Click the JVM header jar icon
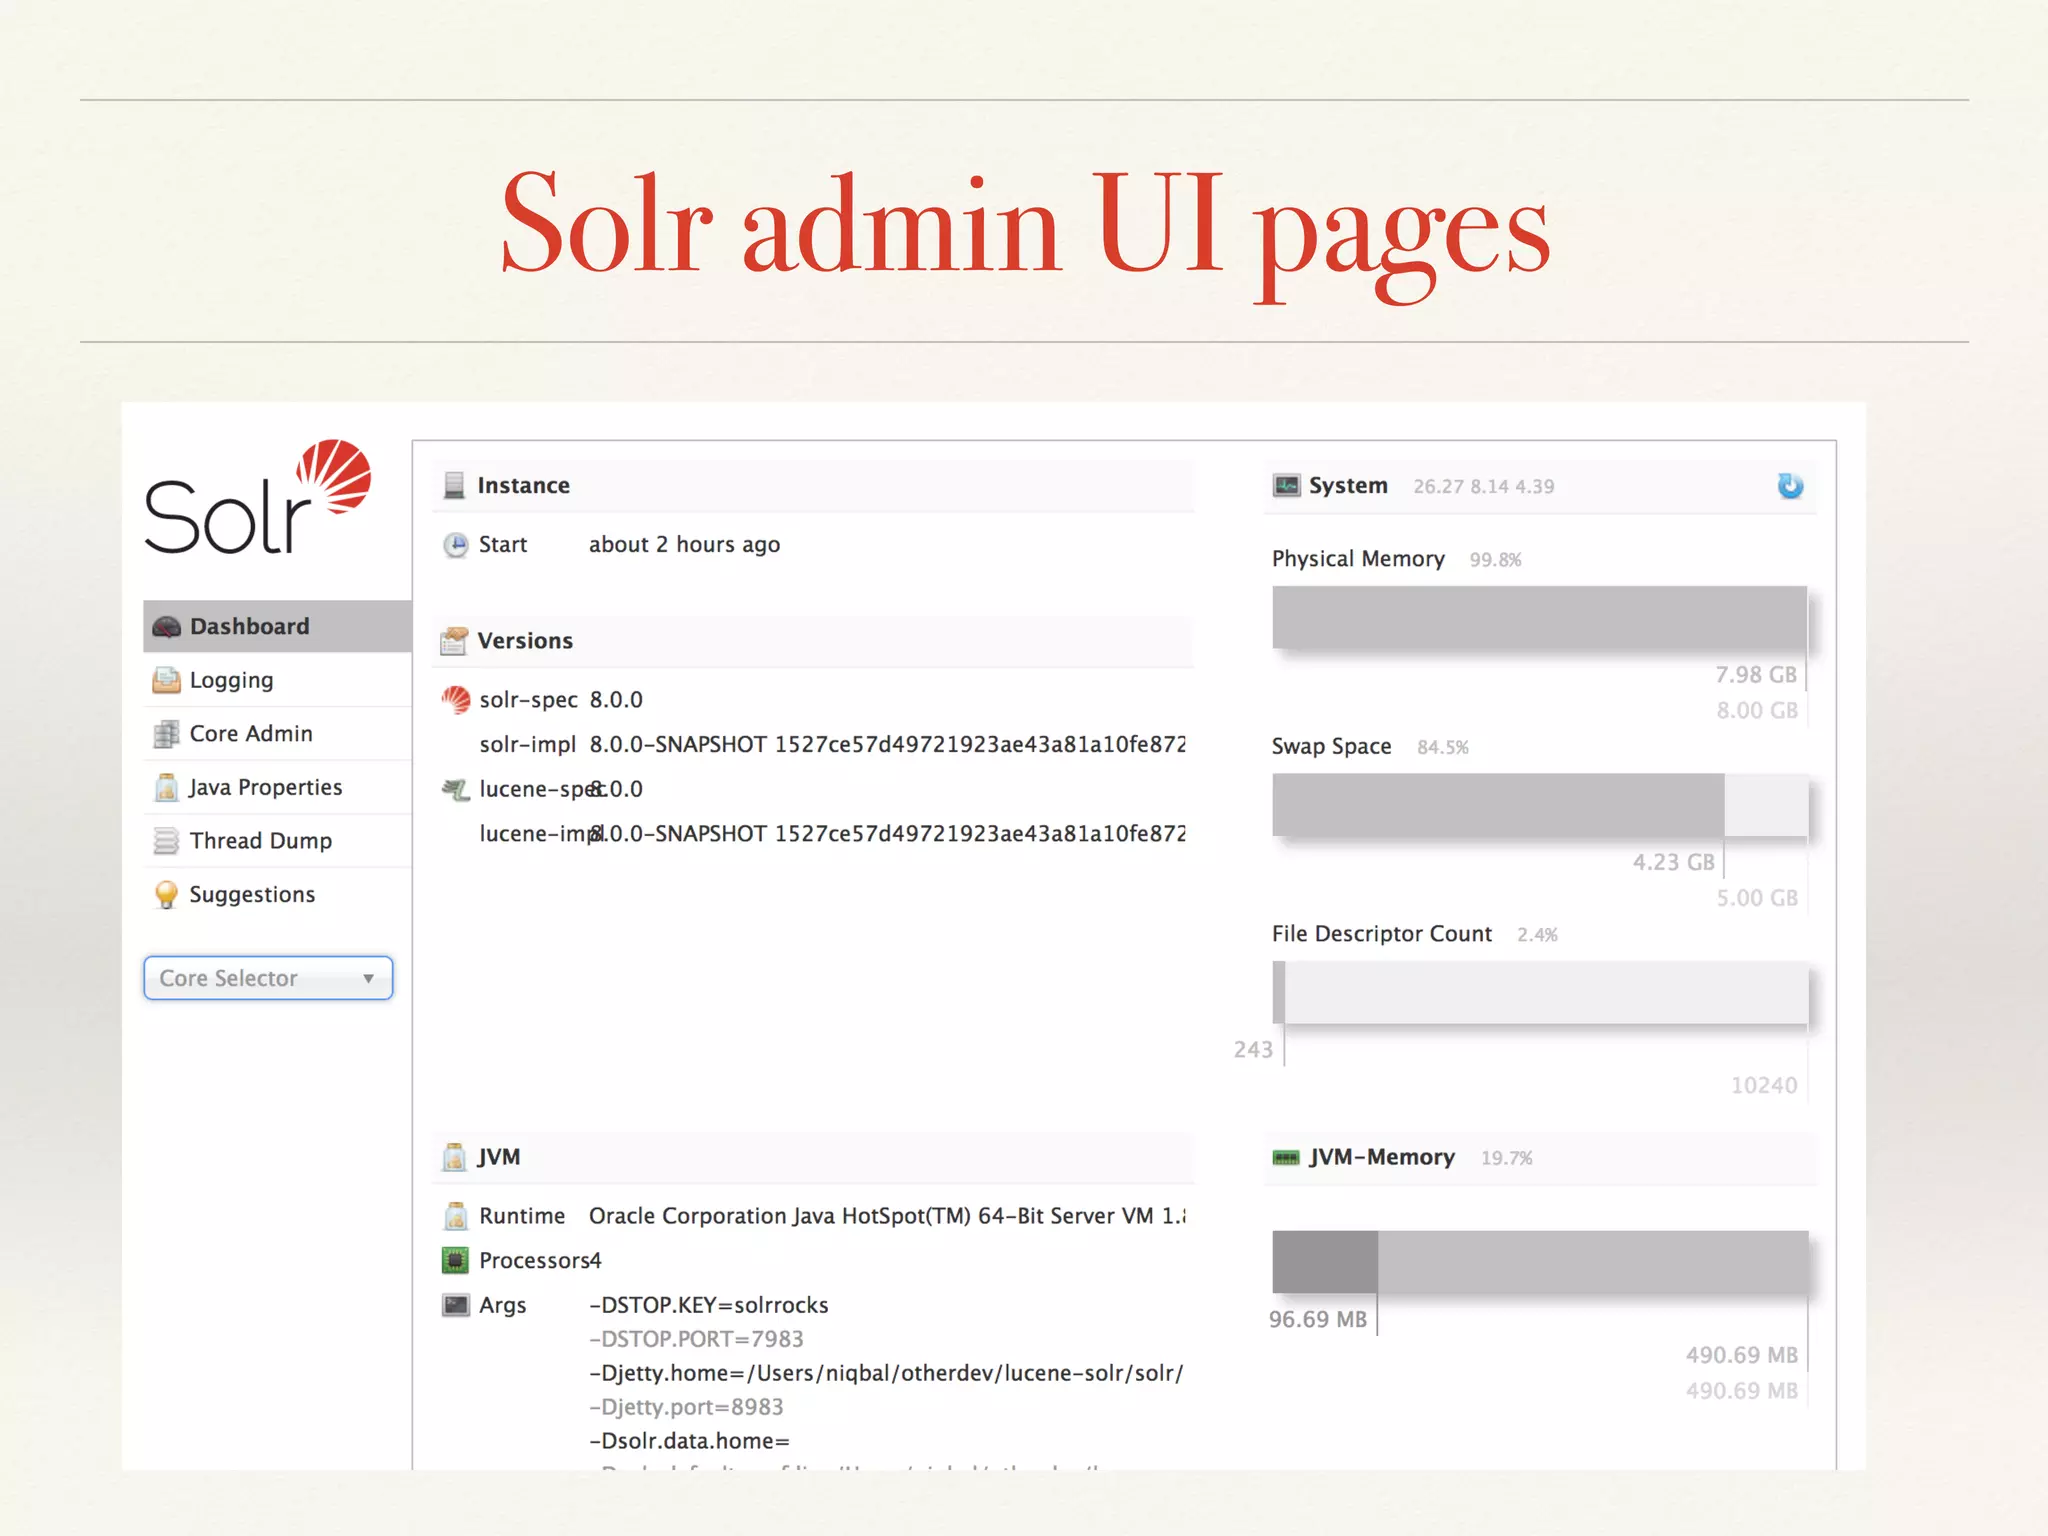The height and width of the screenshot is (1536, 2048). pos(454,1157)
